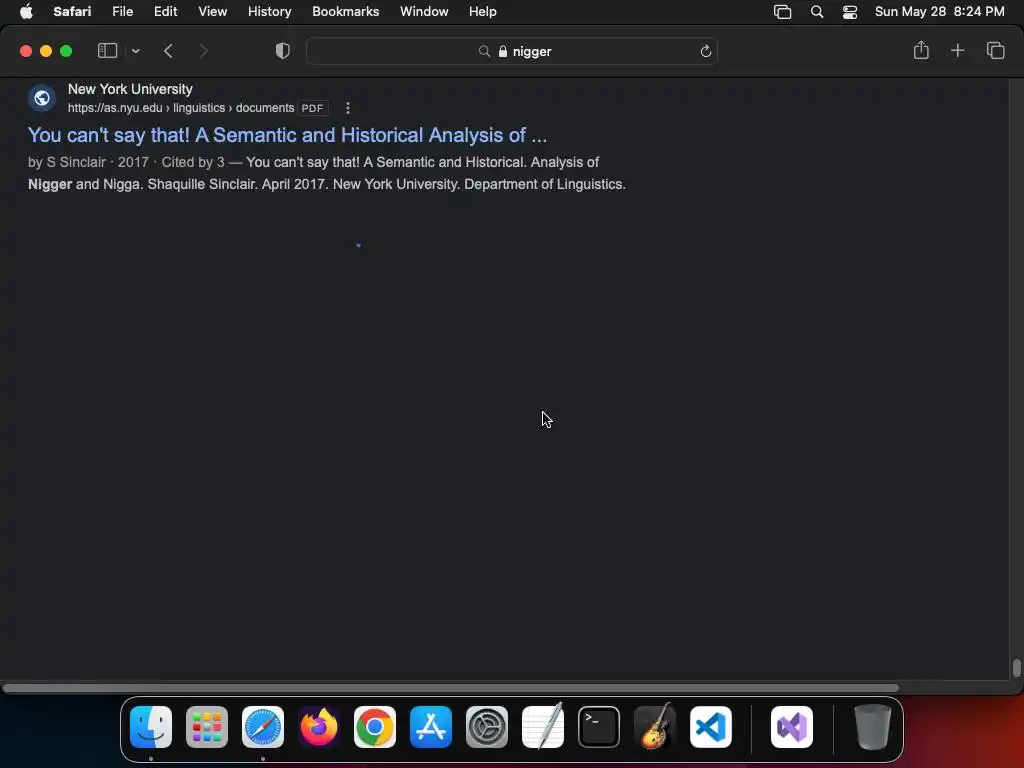1024x768 pixels.
Task: Add a new tab with plus button
Action: (957, 50)
